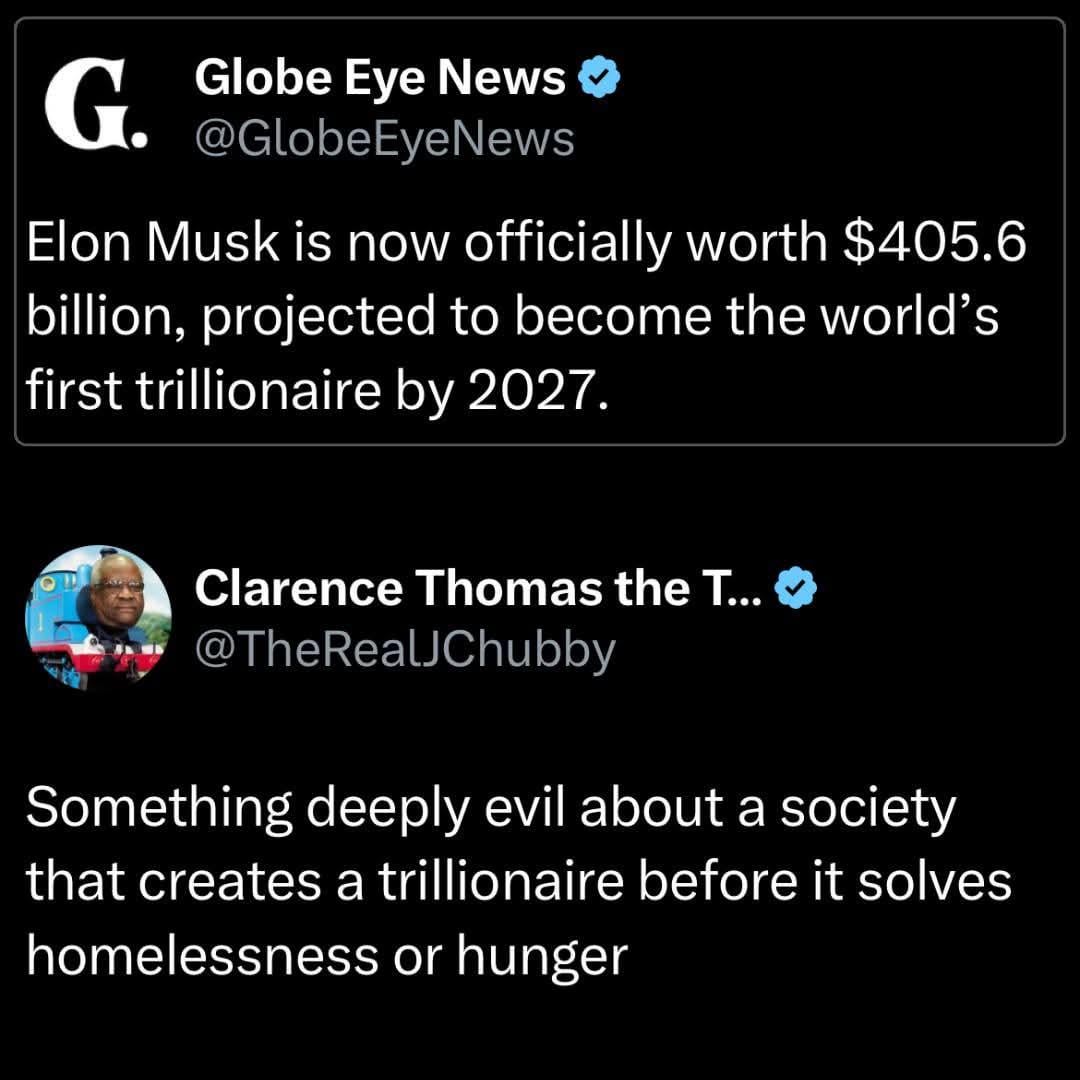
Task: Open the Globe Eye News display name
Action: click(380, 77)
